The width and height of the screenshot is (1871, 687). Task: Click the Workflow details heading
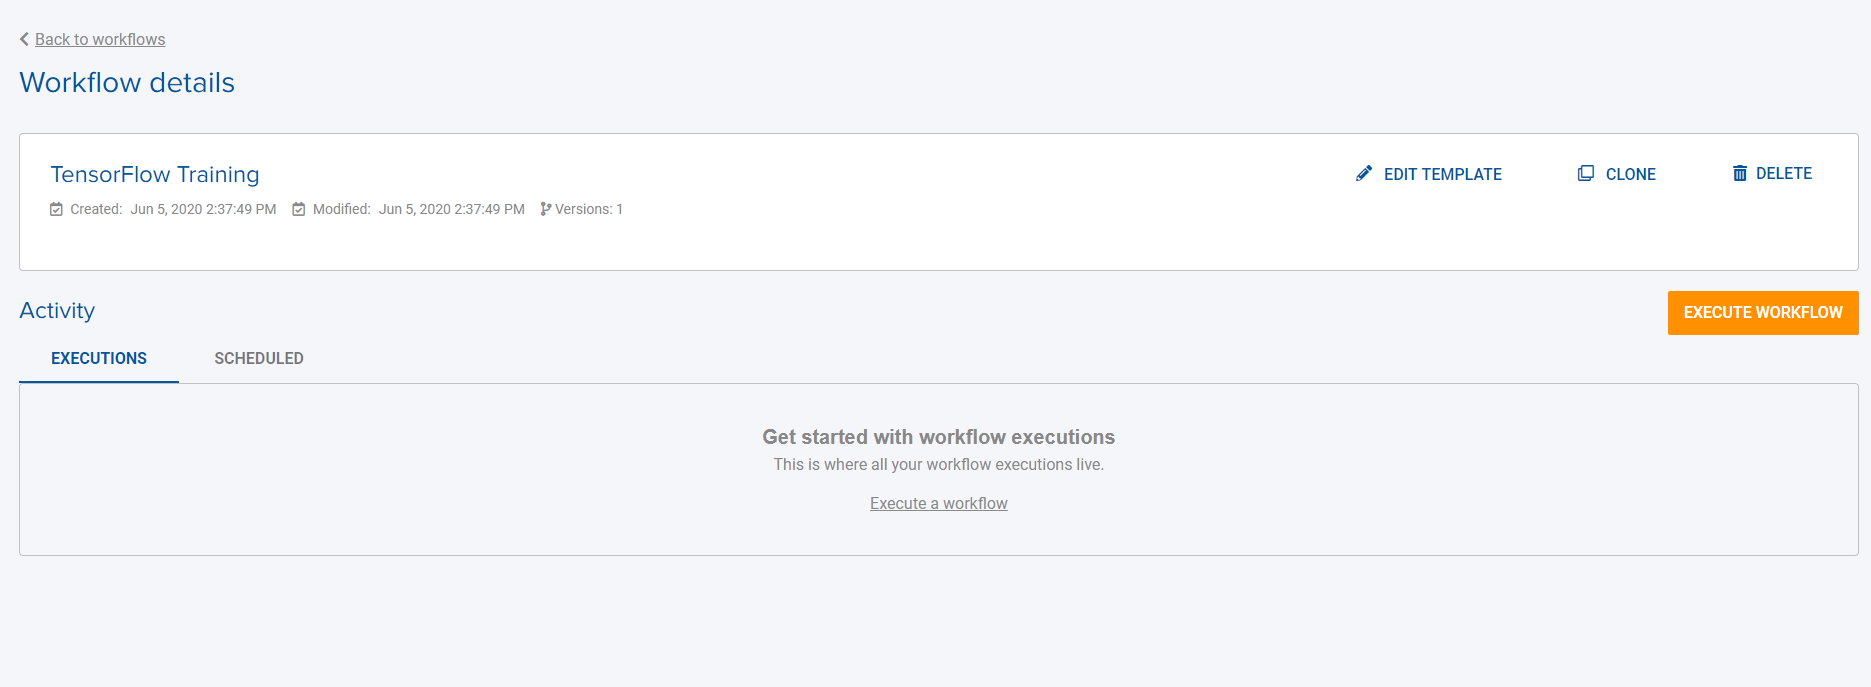(126, 82)
